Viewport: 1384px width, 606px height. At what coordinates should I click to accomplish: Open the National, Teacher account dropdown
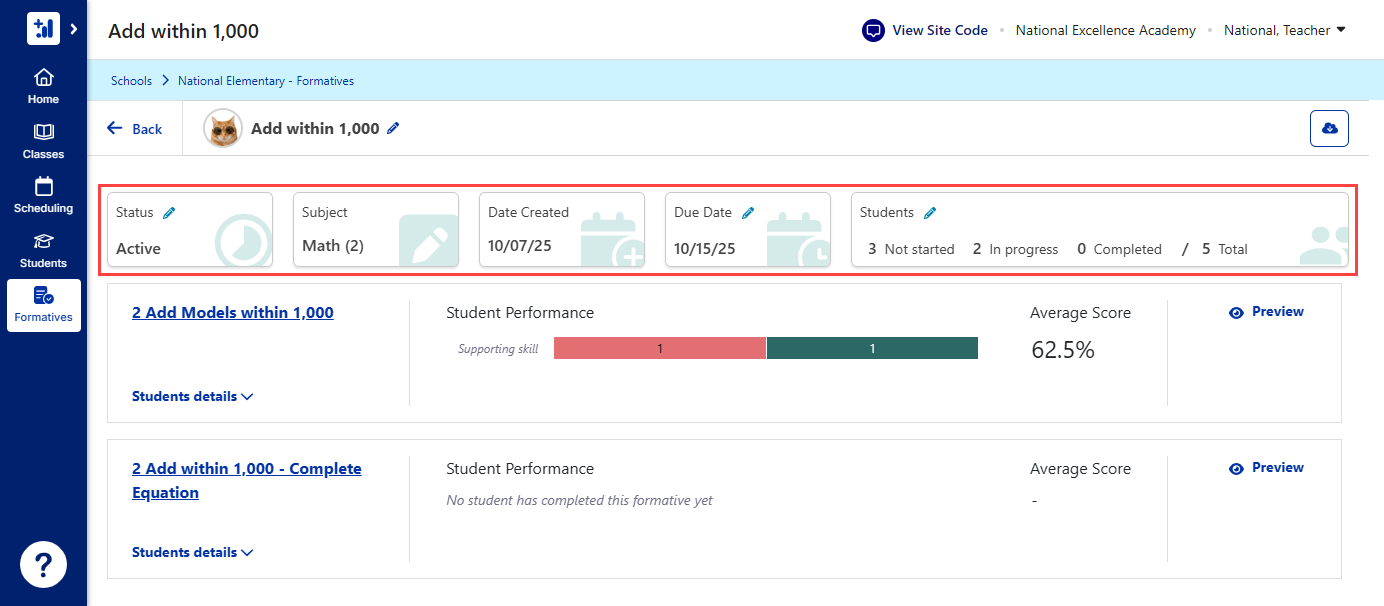[1284, 30]
